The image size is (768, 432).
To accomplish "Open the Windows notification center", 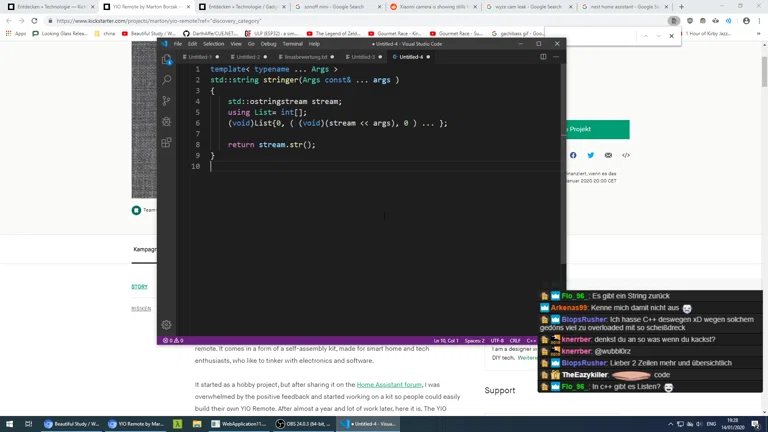I will pos(756,424).
